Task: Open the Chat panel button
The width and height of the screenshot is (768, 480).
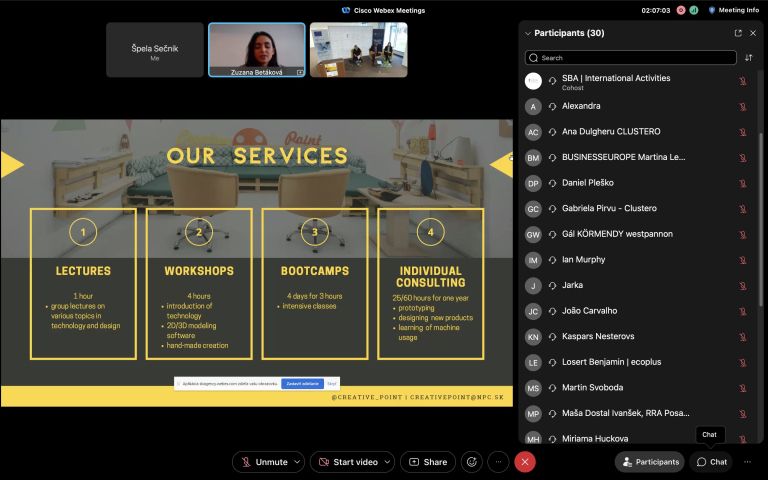Action: (x=712, y=462)
